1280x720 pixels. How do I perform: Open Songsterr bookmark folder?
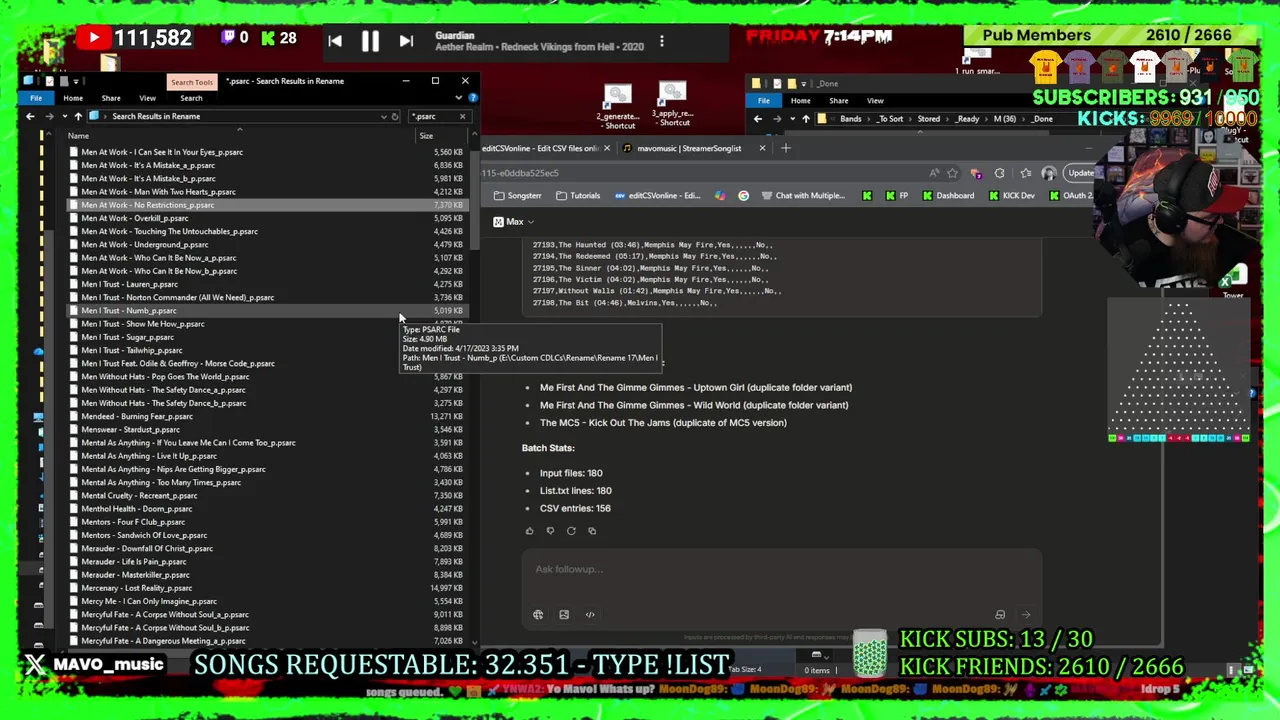click(517, 196)
